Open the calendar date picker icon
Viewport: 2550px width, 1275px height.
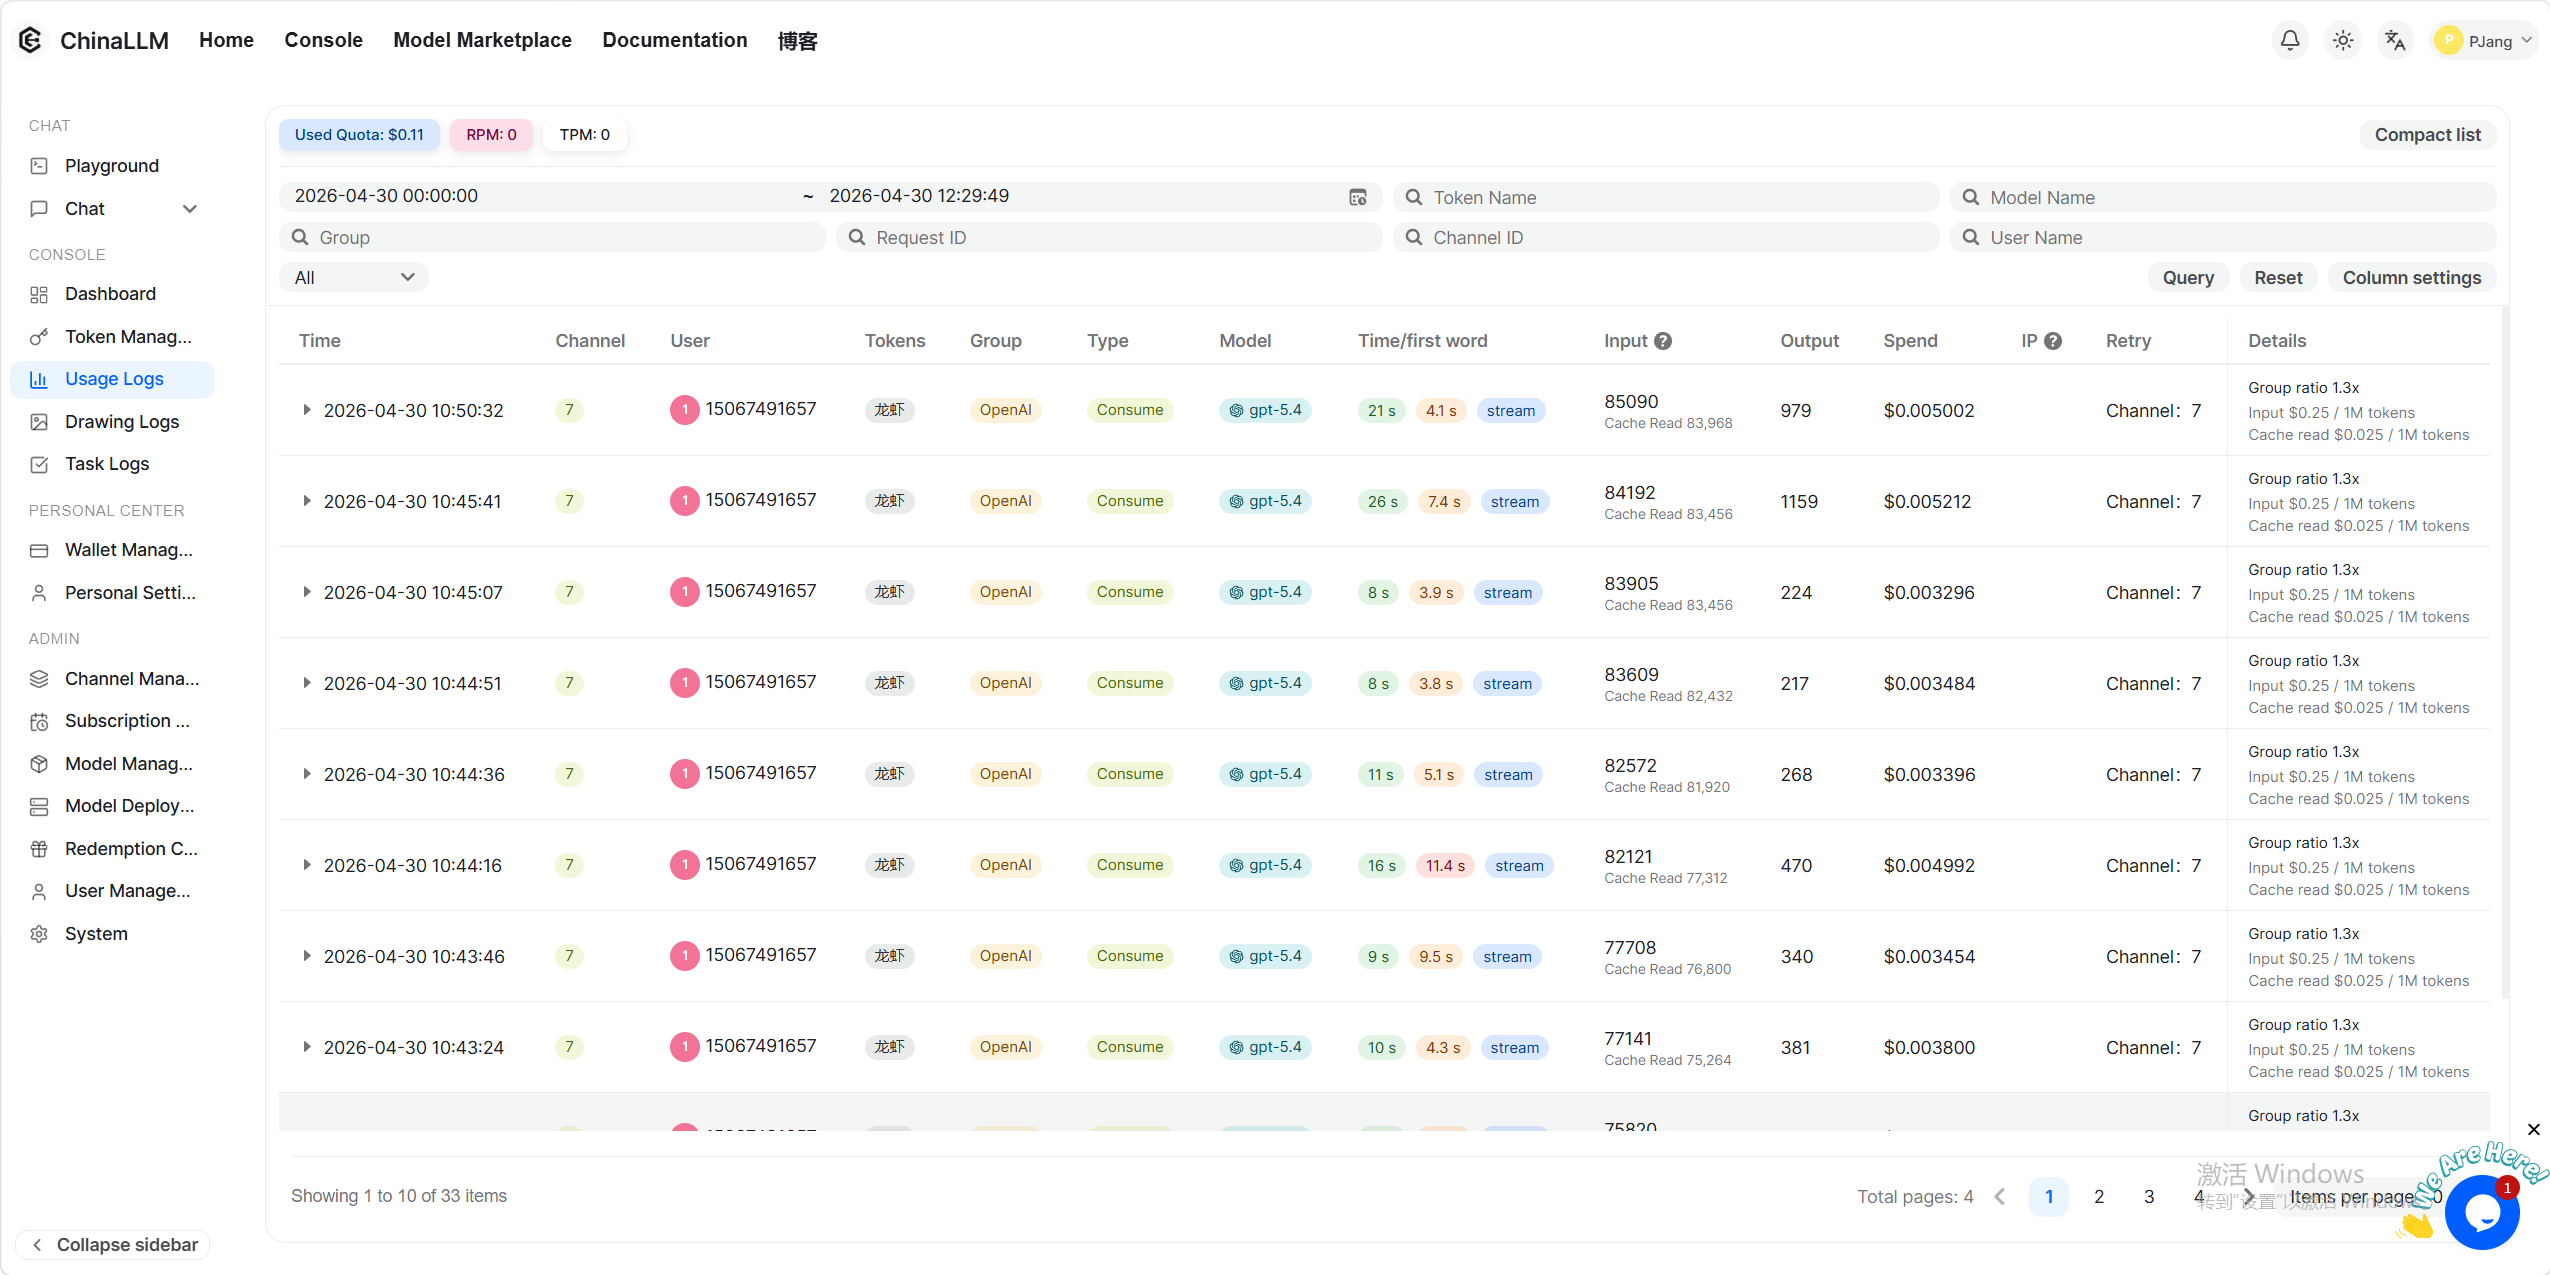coord(1357,197)
